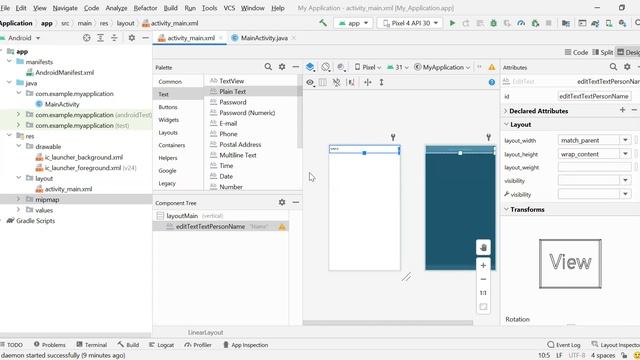The height and width of the screenshot is (360, 640).
Task: Open the Pixel 4 API 30 device dropdown
Action: pos(410,23)
